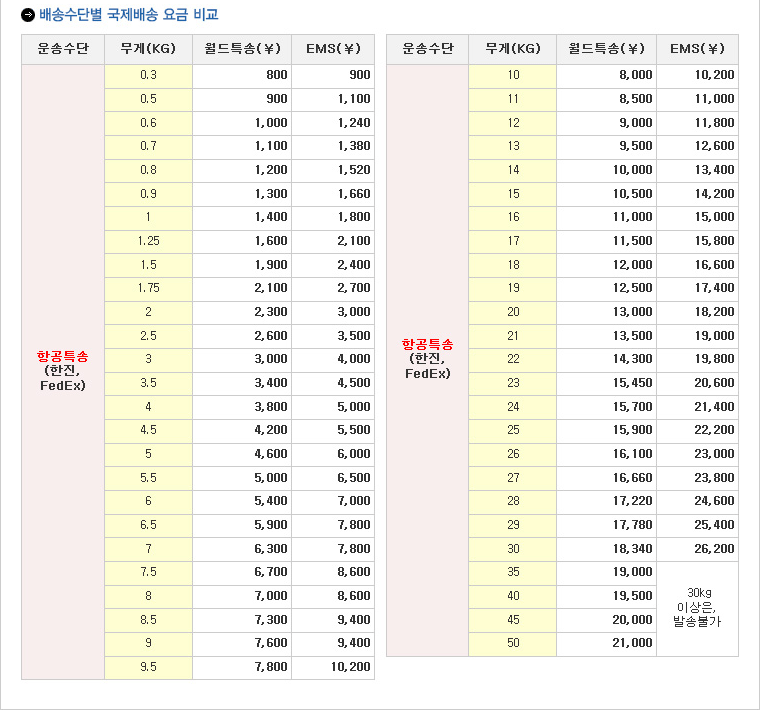The width and height of the screenshot is (760, 710).
Task: Select the 1.25 kg weight cell
Action: click(148, 241)
